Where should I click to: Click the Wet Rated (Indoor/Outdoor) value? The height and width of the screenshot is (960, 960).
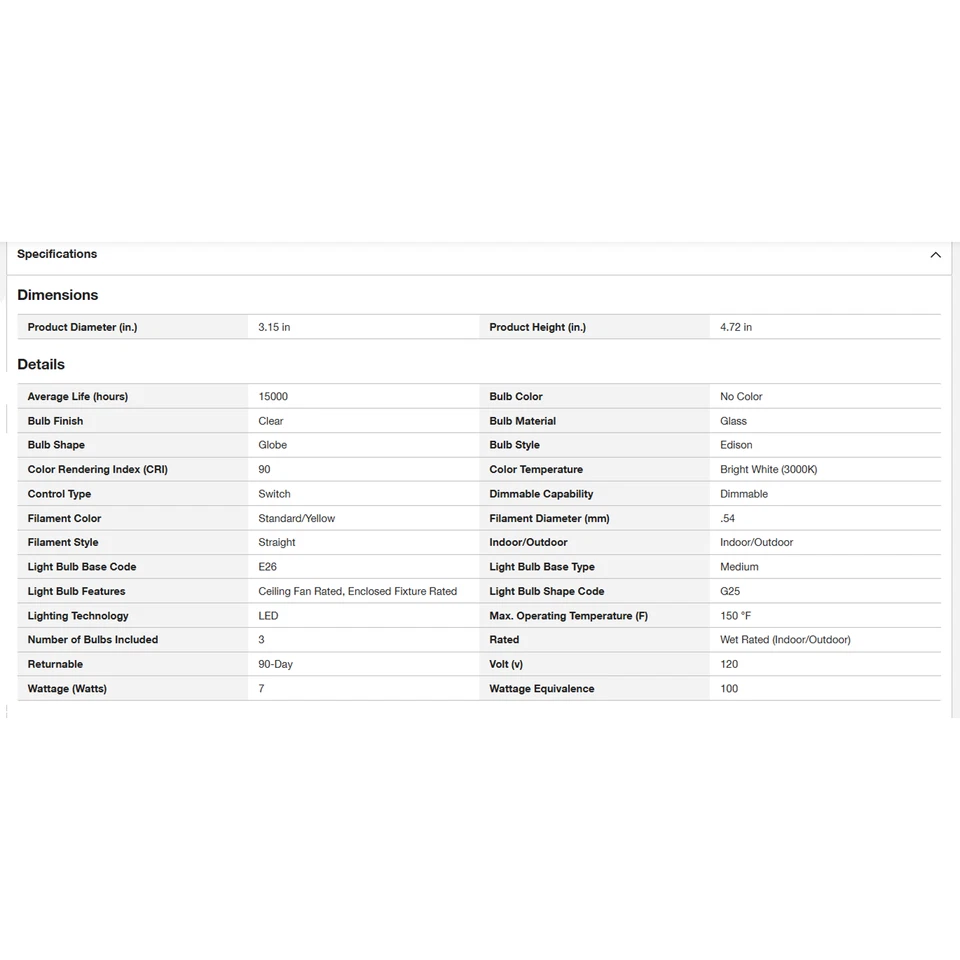pos(785,640)
